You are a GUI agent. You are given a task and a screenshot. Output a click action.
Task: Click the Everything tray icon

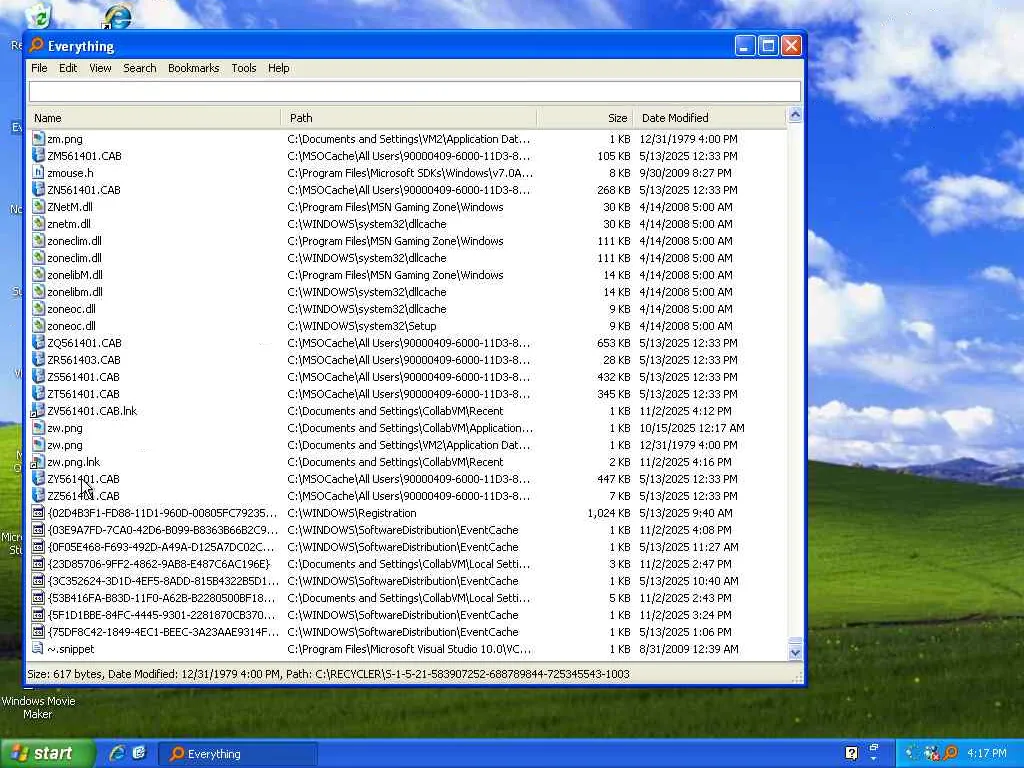pyautogui.click(x=952, y=753)
